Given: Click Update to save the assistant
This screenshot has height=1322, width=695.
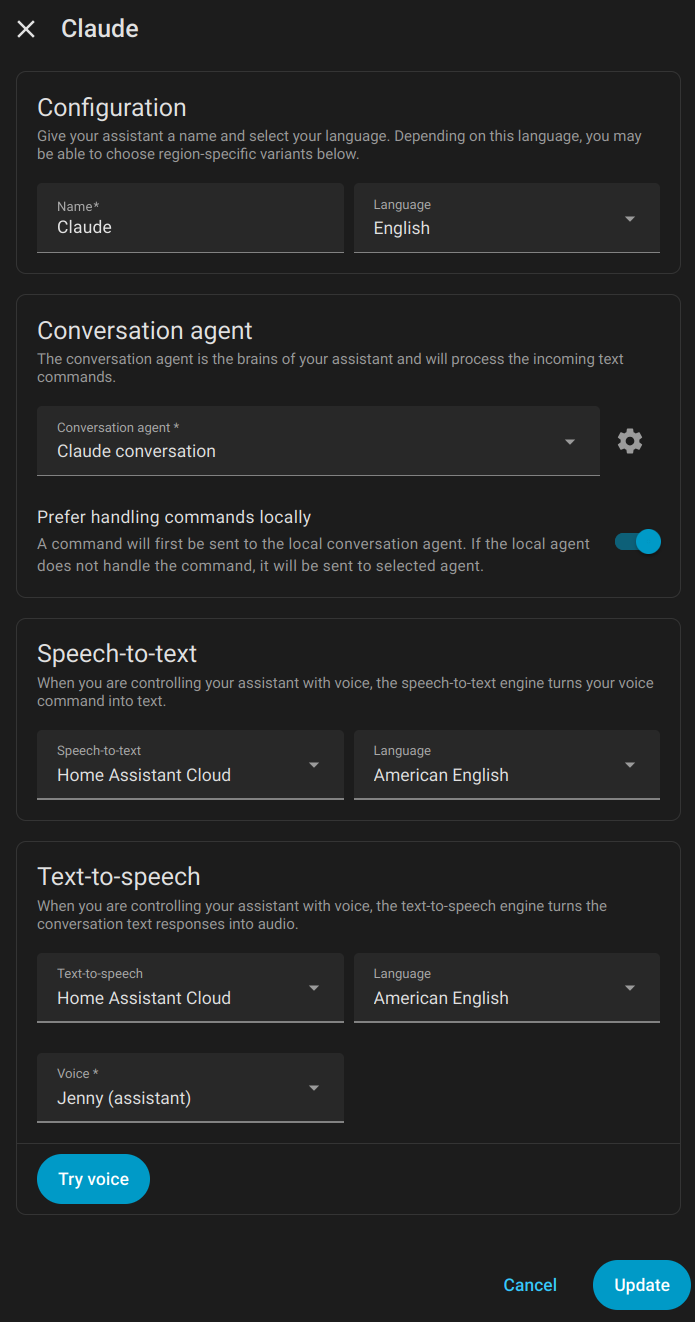Looking at the screenshot, I should pos(642,1285).
